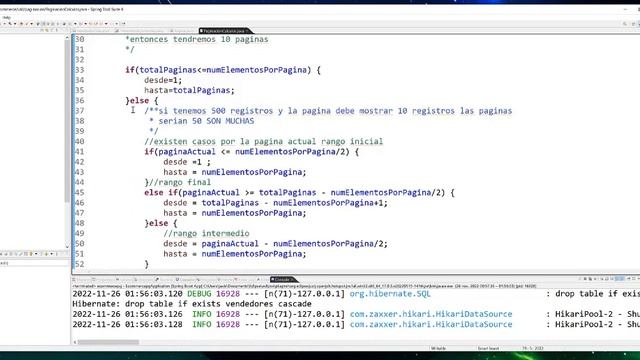Image resolution: width=640 pixels, height=360 pixels.
Task: Click the 'if(totalPaginas<=numElementosPorPagina)' line
Action: click(x=223, y=70)
